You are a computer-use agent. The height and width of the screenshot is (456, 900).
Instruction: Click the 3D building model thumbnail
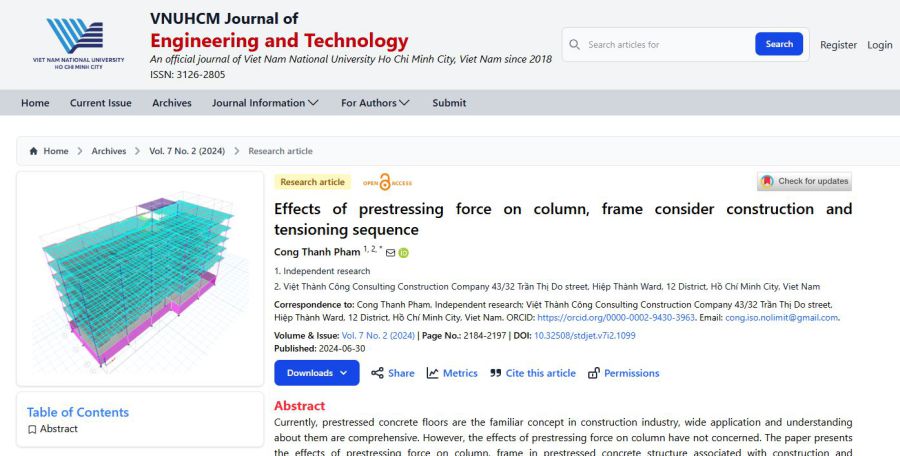(140, 279)
